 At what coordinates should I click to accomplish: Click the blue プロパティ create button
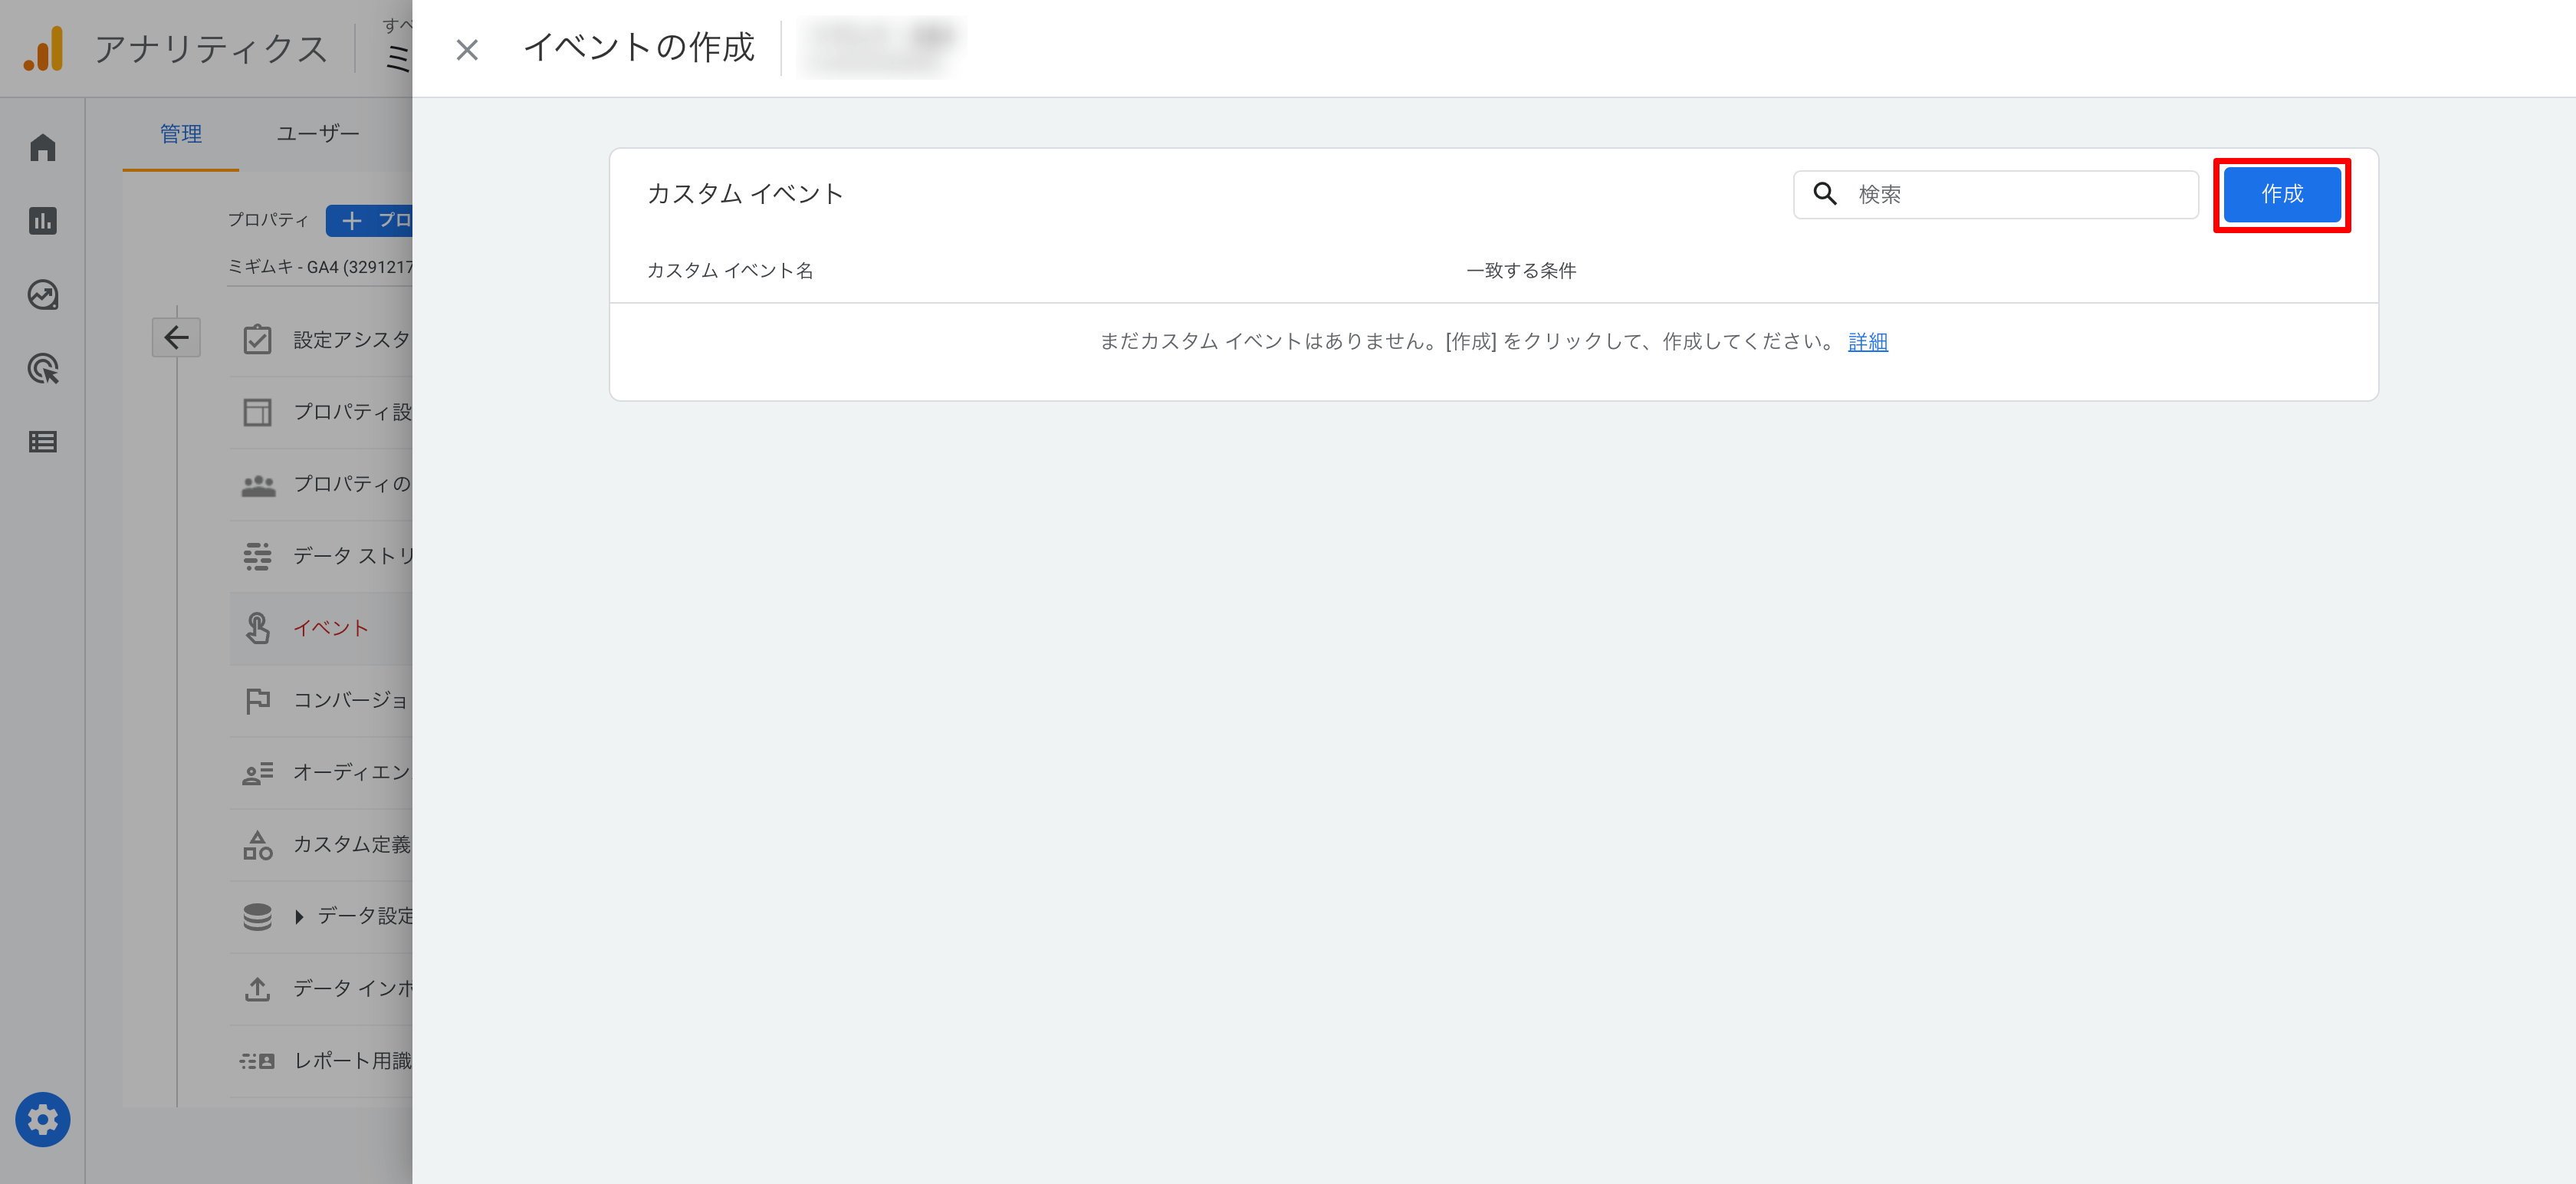tap(369, 220)
